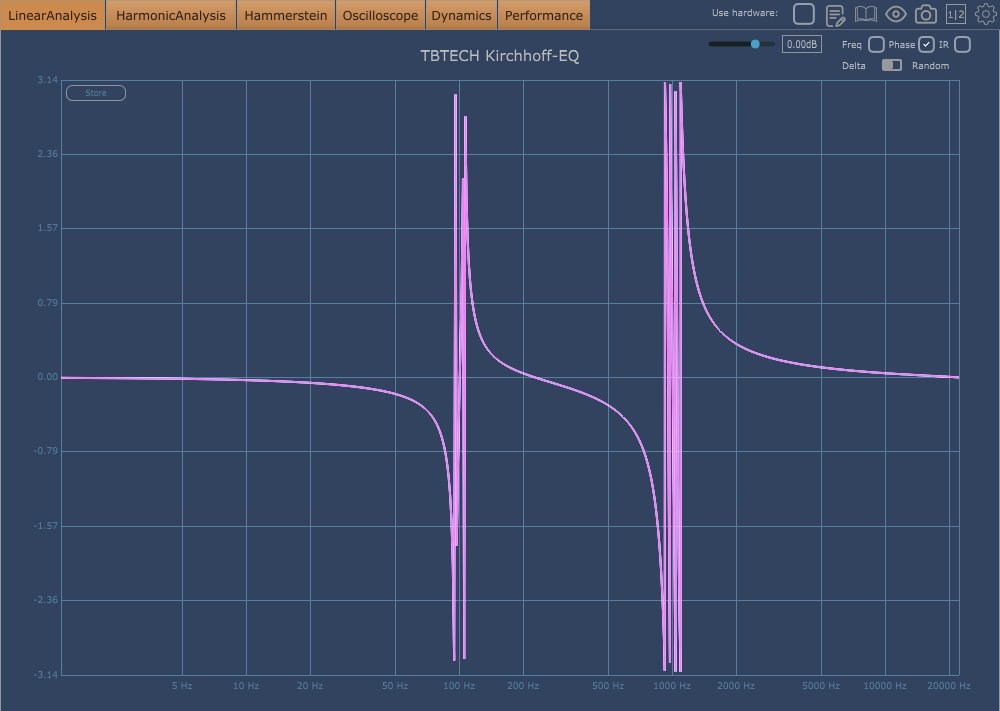The width and height of the screenshot is (1000, 711).
Task: Click the eye view icon
Action: coord(896,14)
